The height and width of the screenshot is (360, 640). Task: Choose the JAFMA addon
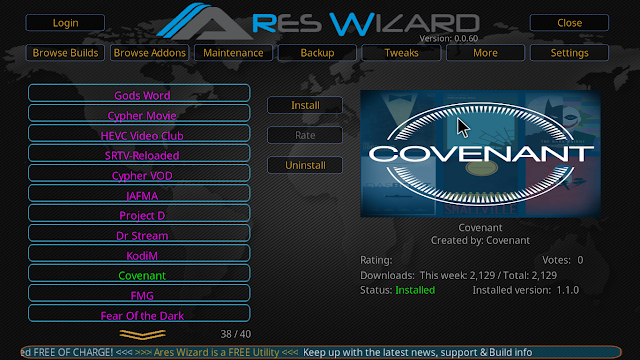point(139,193)
